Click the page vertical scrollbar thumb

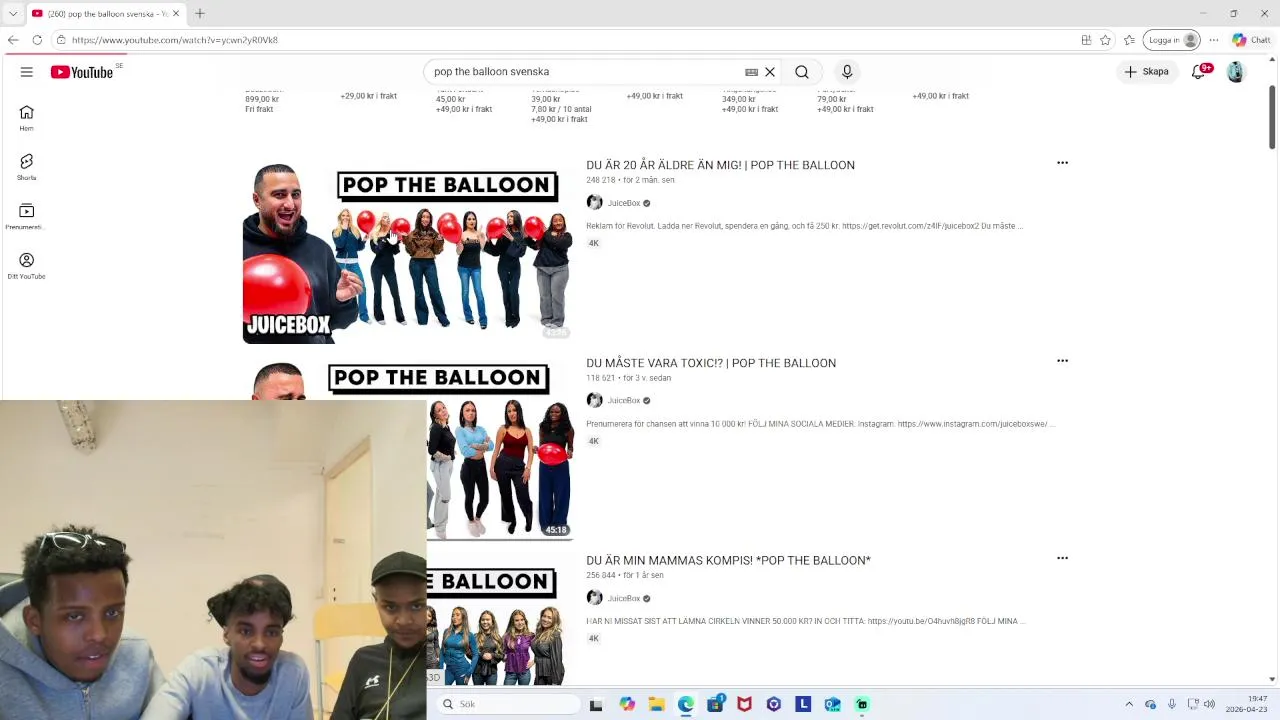click(1272, 118)
